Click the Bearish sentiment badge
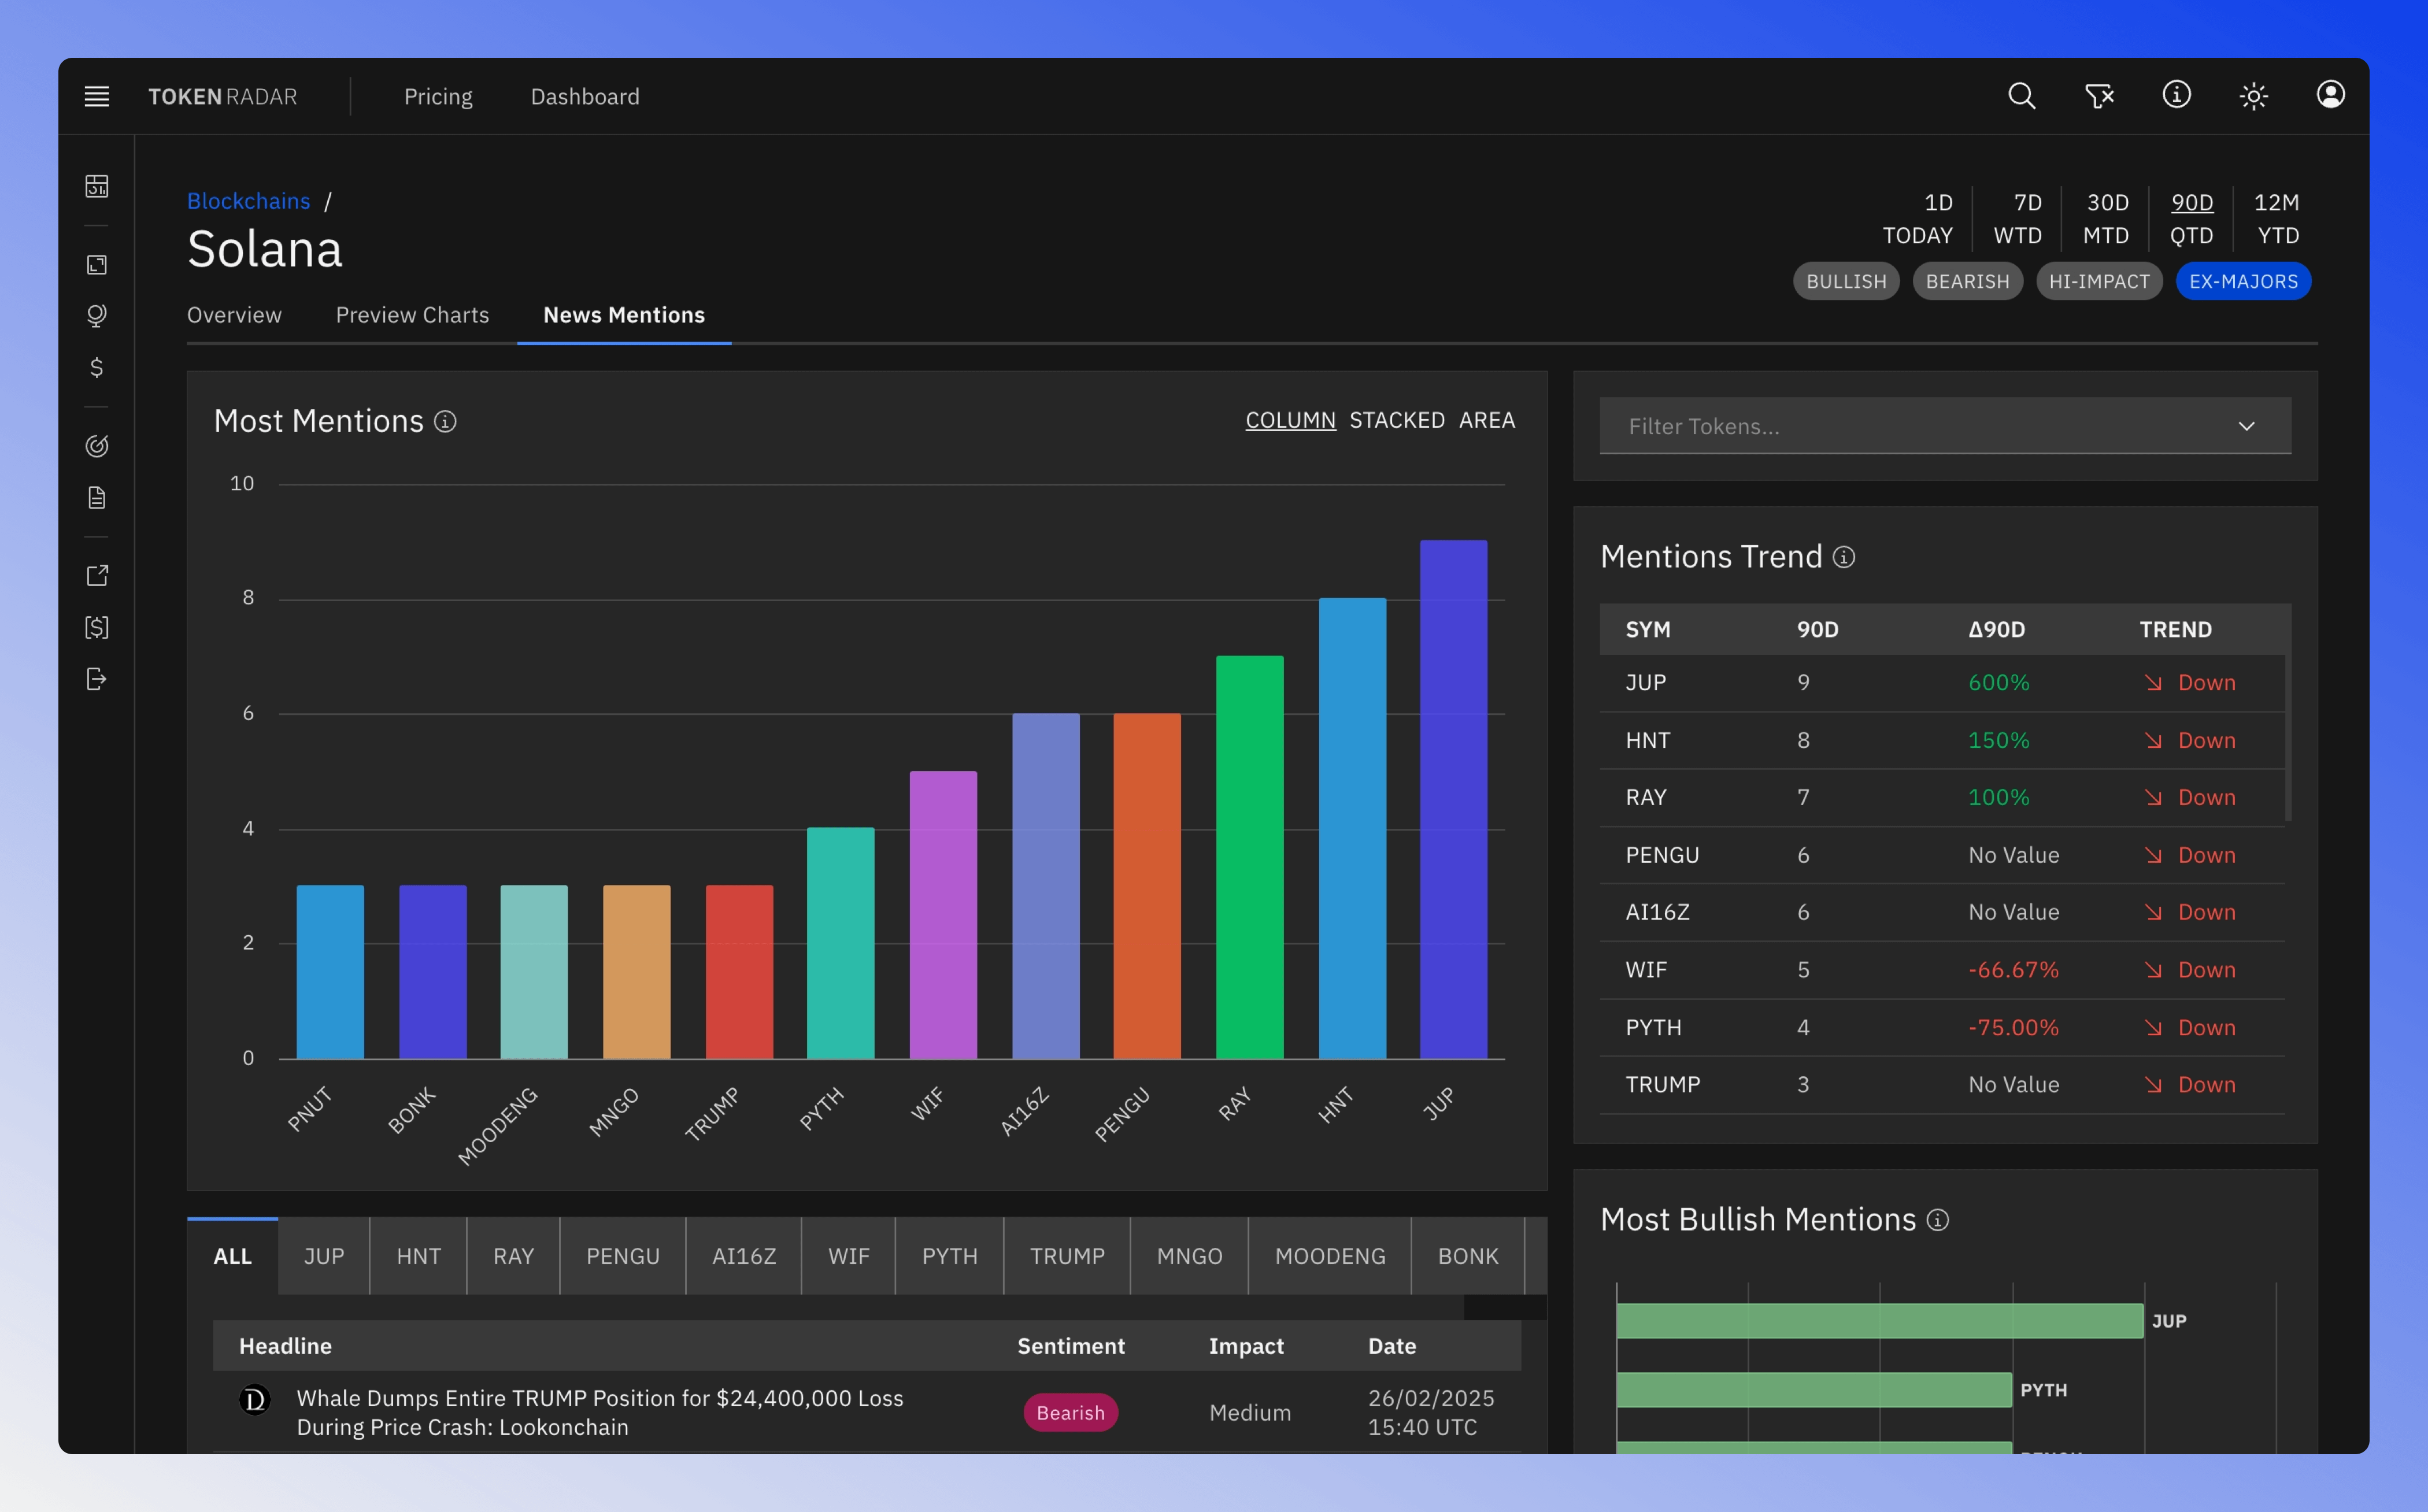Image resolution: width=2428 pixels, height=1512 pixels. (x=1070, y=1413)
